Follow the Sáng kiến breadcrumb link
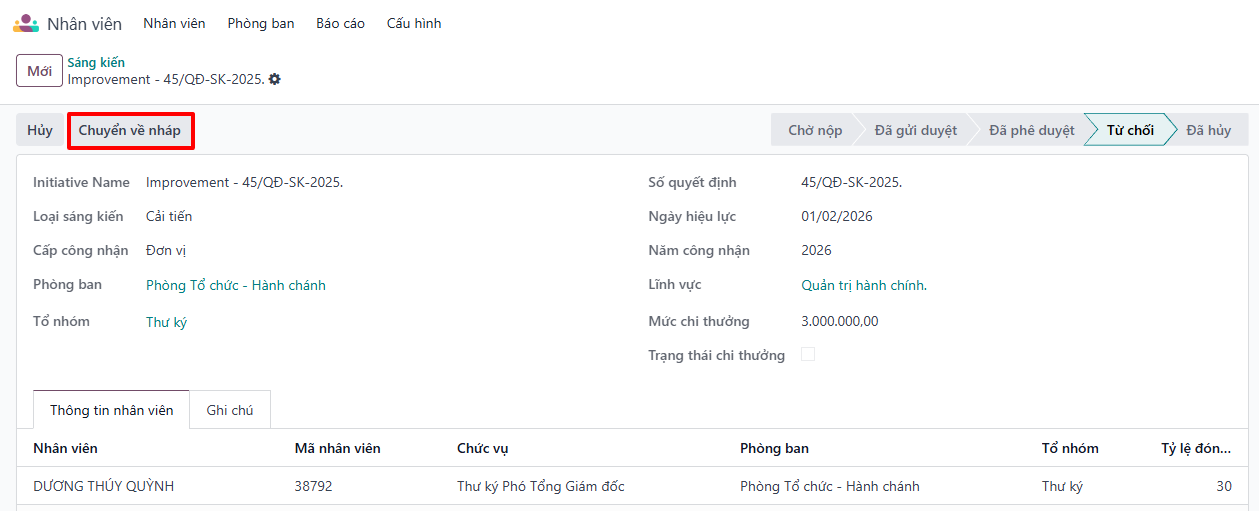 pyautogui.click(x=96, y=62)
